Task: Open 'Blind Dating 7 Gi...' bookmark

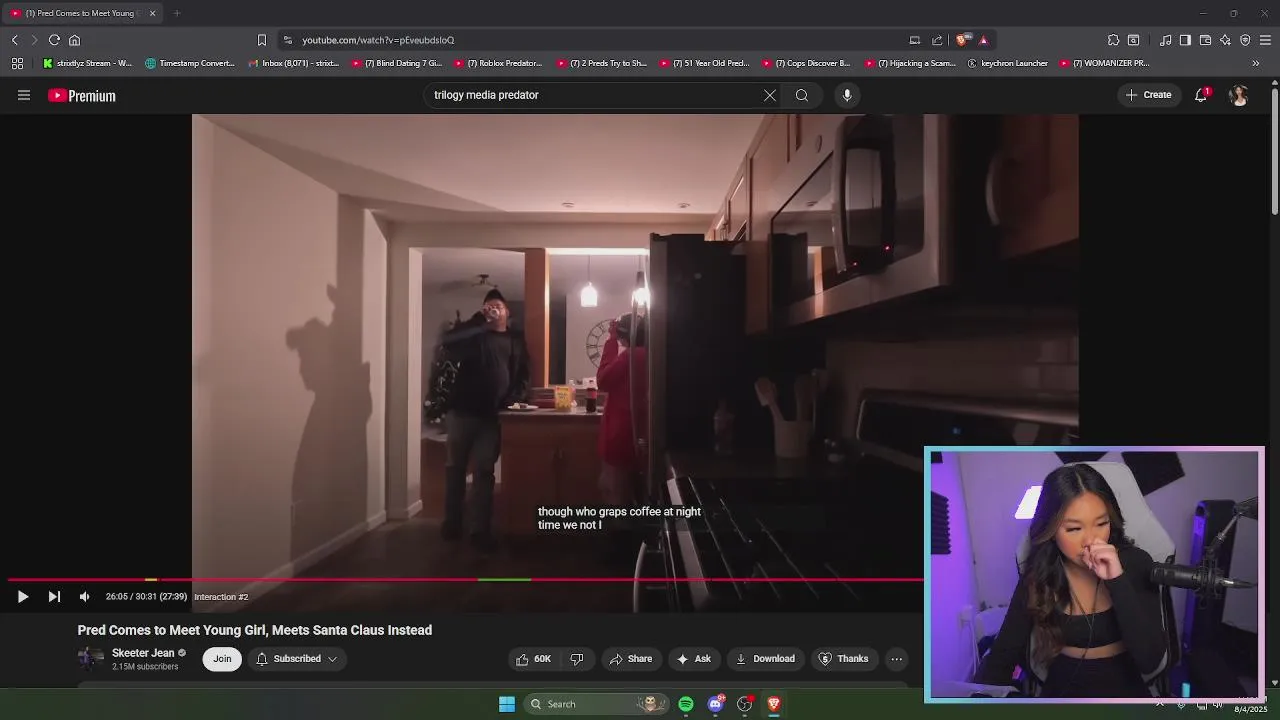Action: click(x=396, y=63)
